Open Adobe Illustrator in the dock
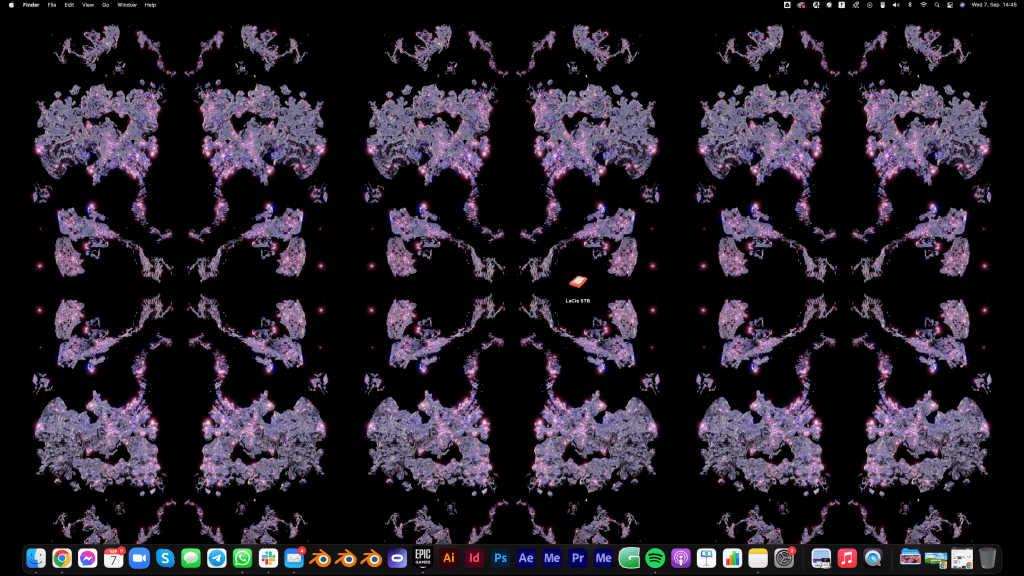Screen dimensions: 1024x576 [x=449, y=558]
